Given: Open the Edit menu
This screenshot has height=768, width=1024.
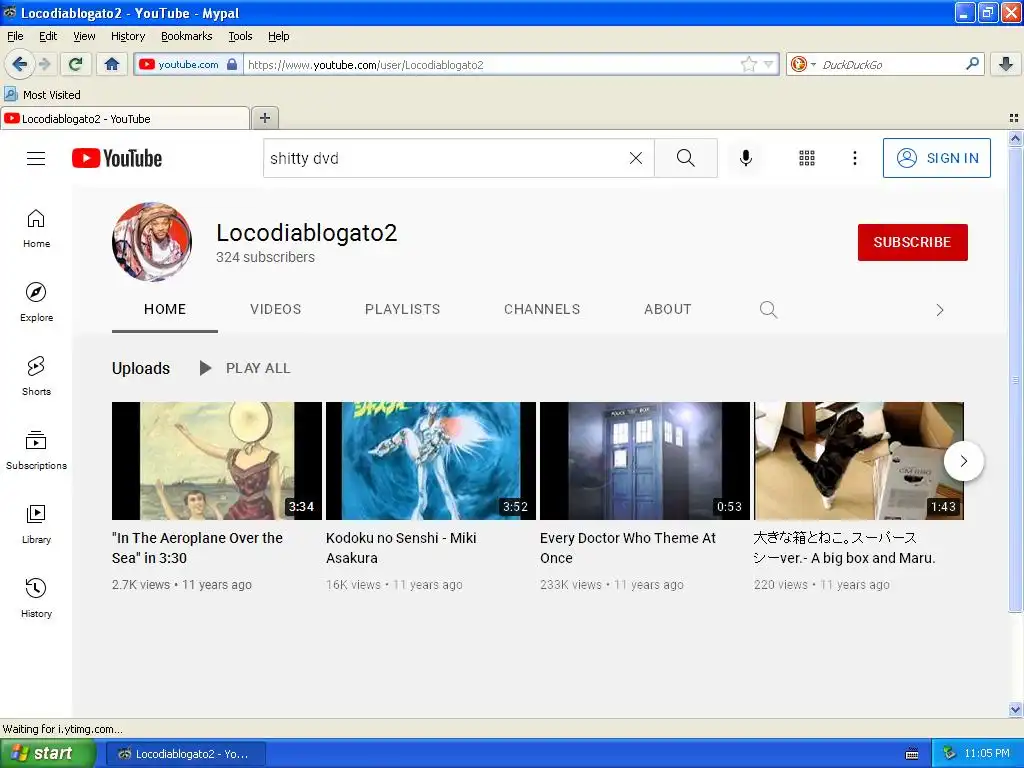Looking at the screenshot, I should click(48, 37).
